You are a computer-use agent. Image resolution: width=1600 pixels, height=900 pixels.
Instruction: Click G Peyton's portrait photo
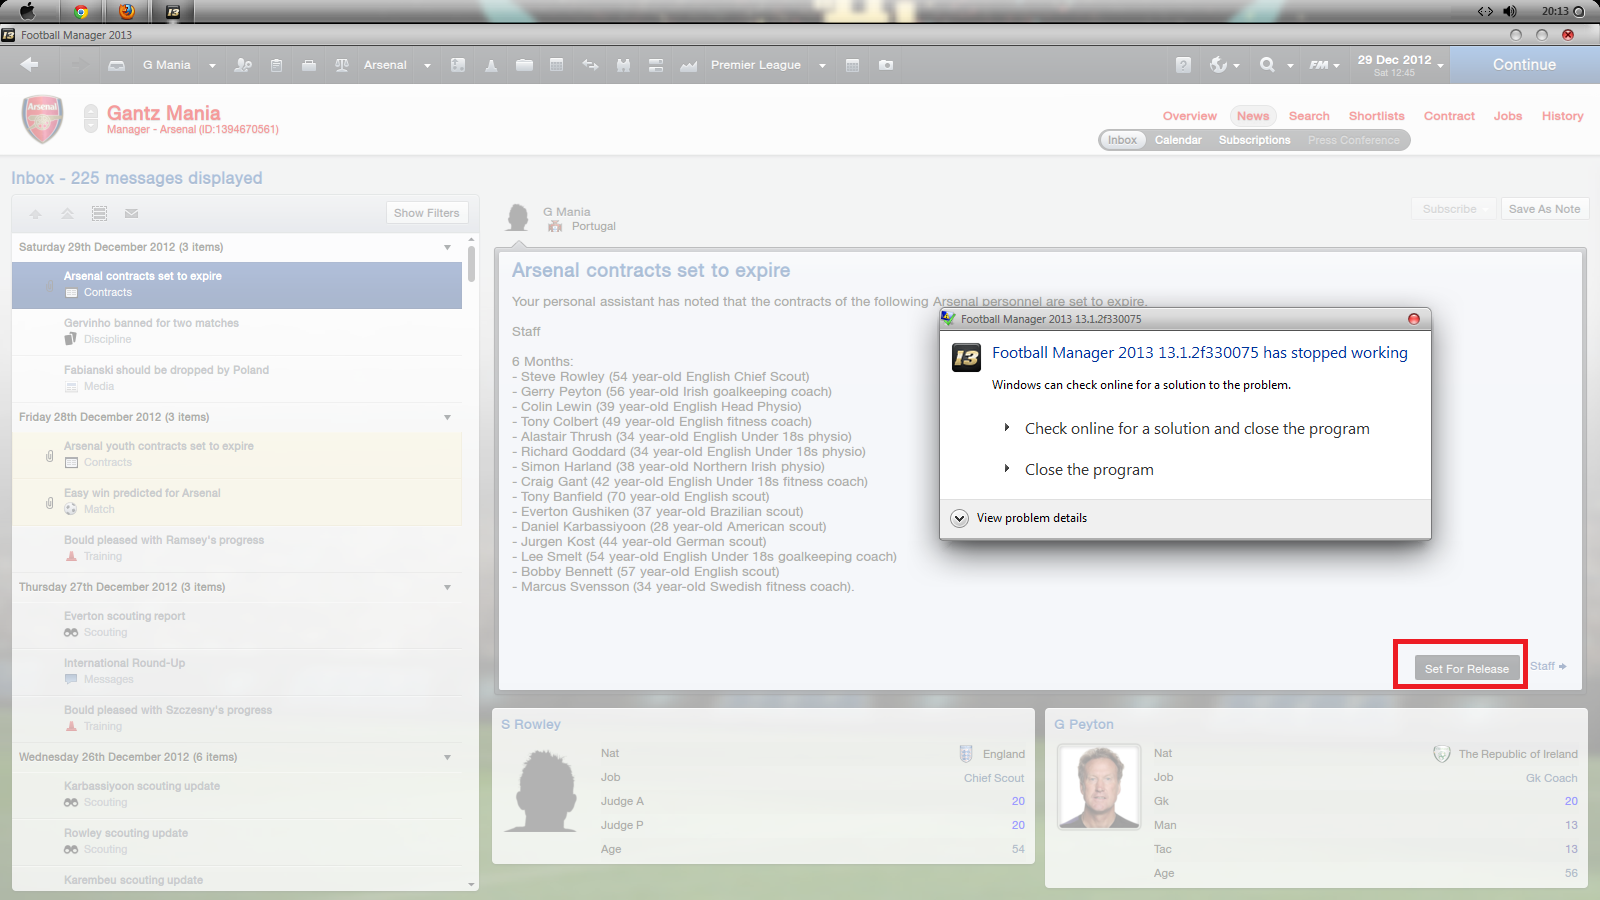[1099, 786]
